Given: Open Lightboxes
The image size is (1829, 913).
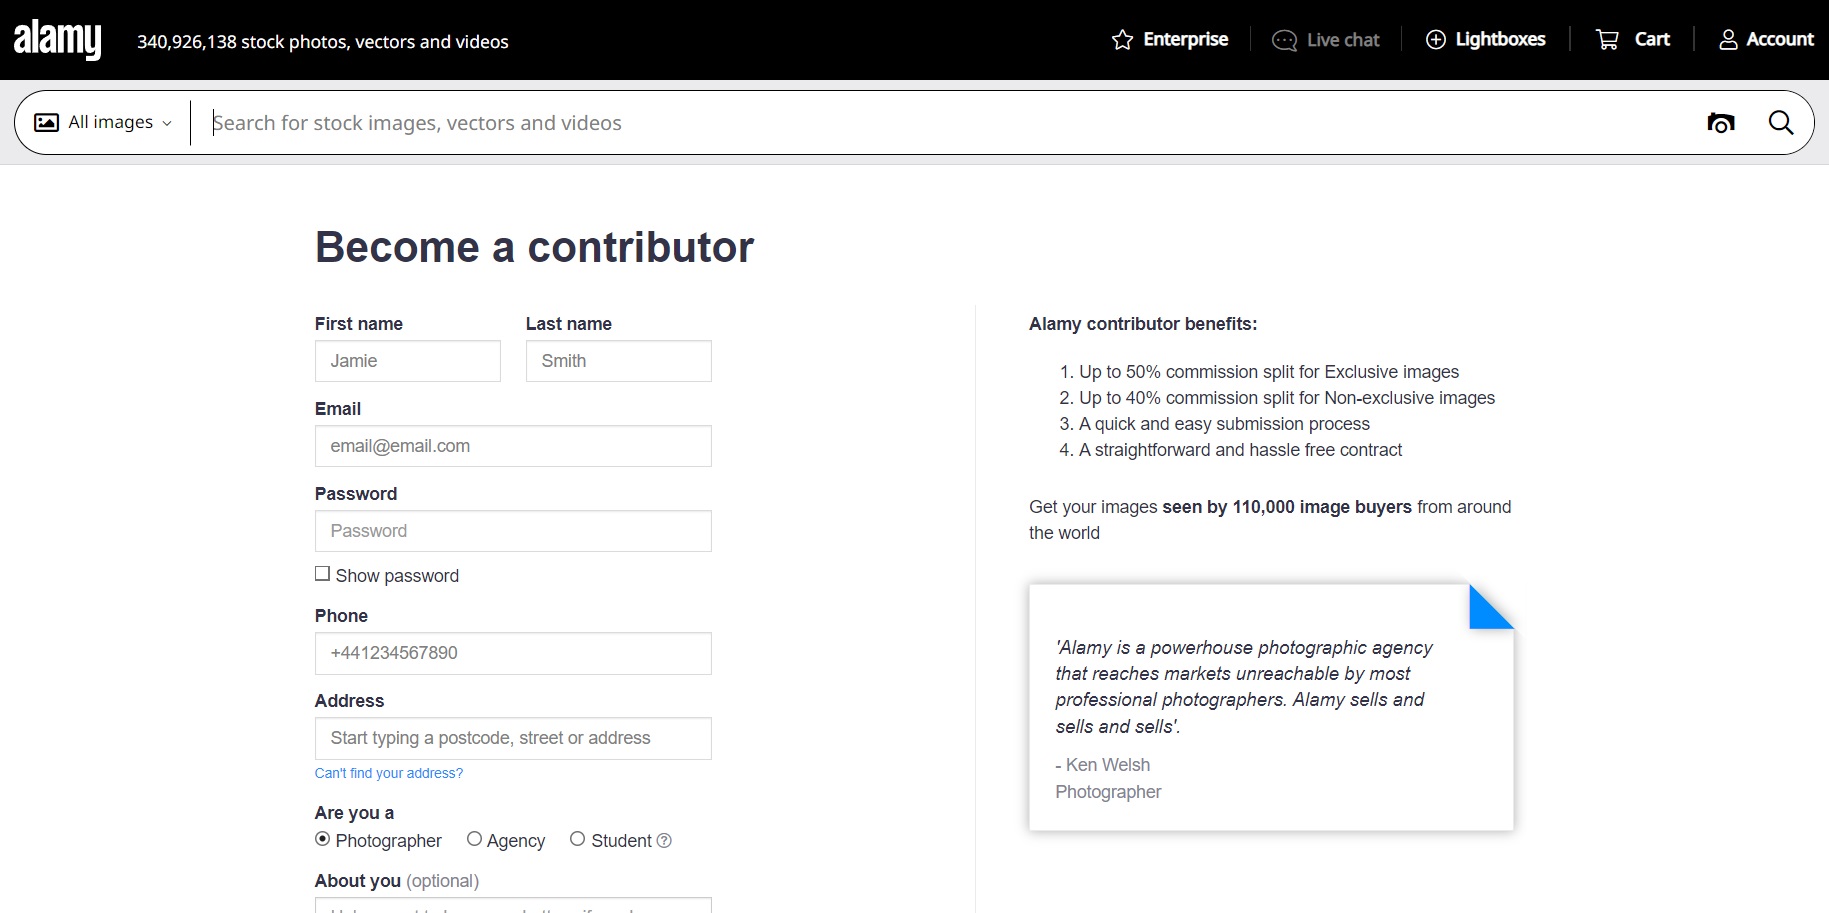Looking at the screenshot, I should point(1485,40).
